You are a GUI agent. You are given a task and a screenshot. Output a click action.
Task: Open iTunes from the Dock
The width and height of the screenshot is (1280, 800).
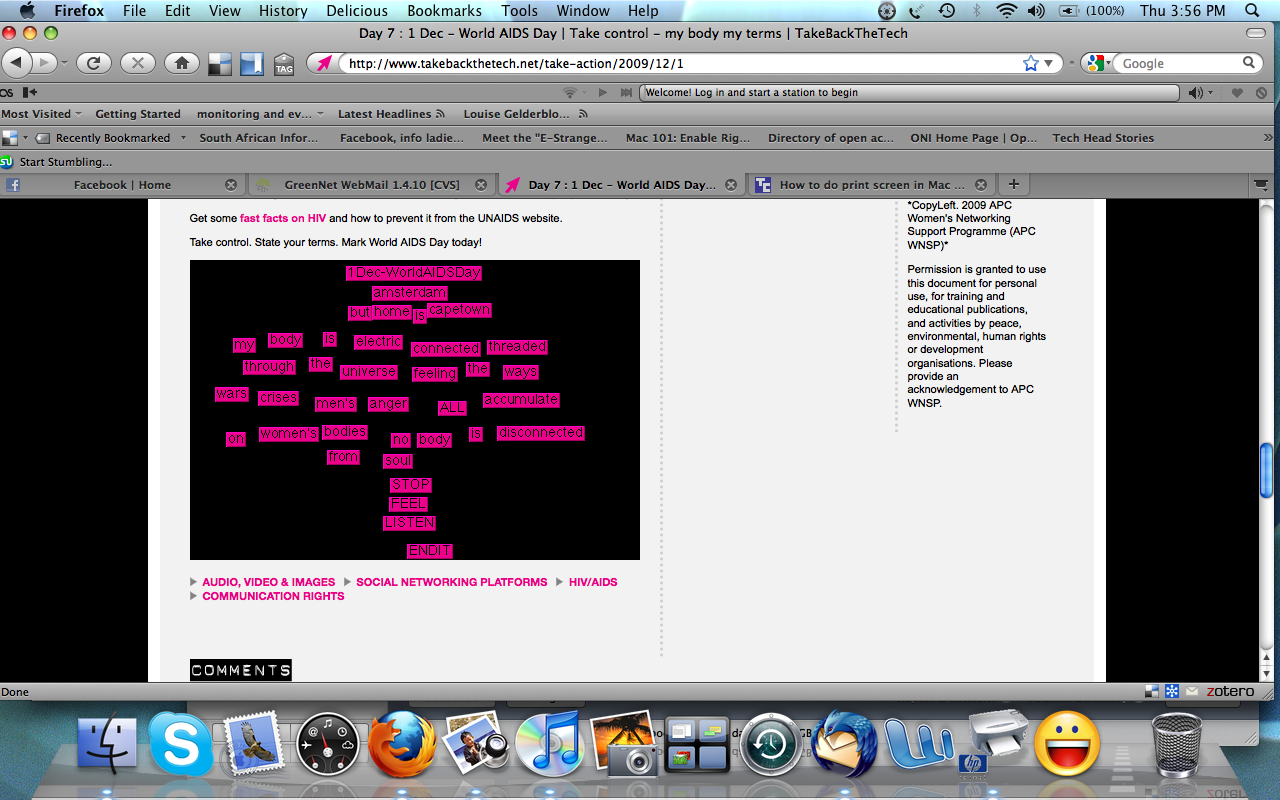548,745
